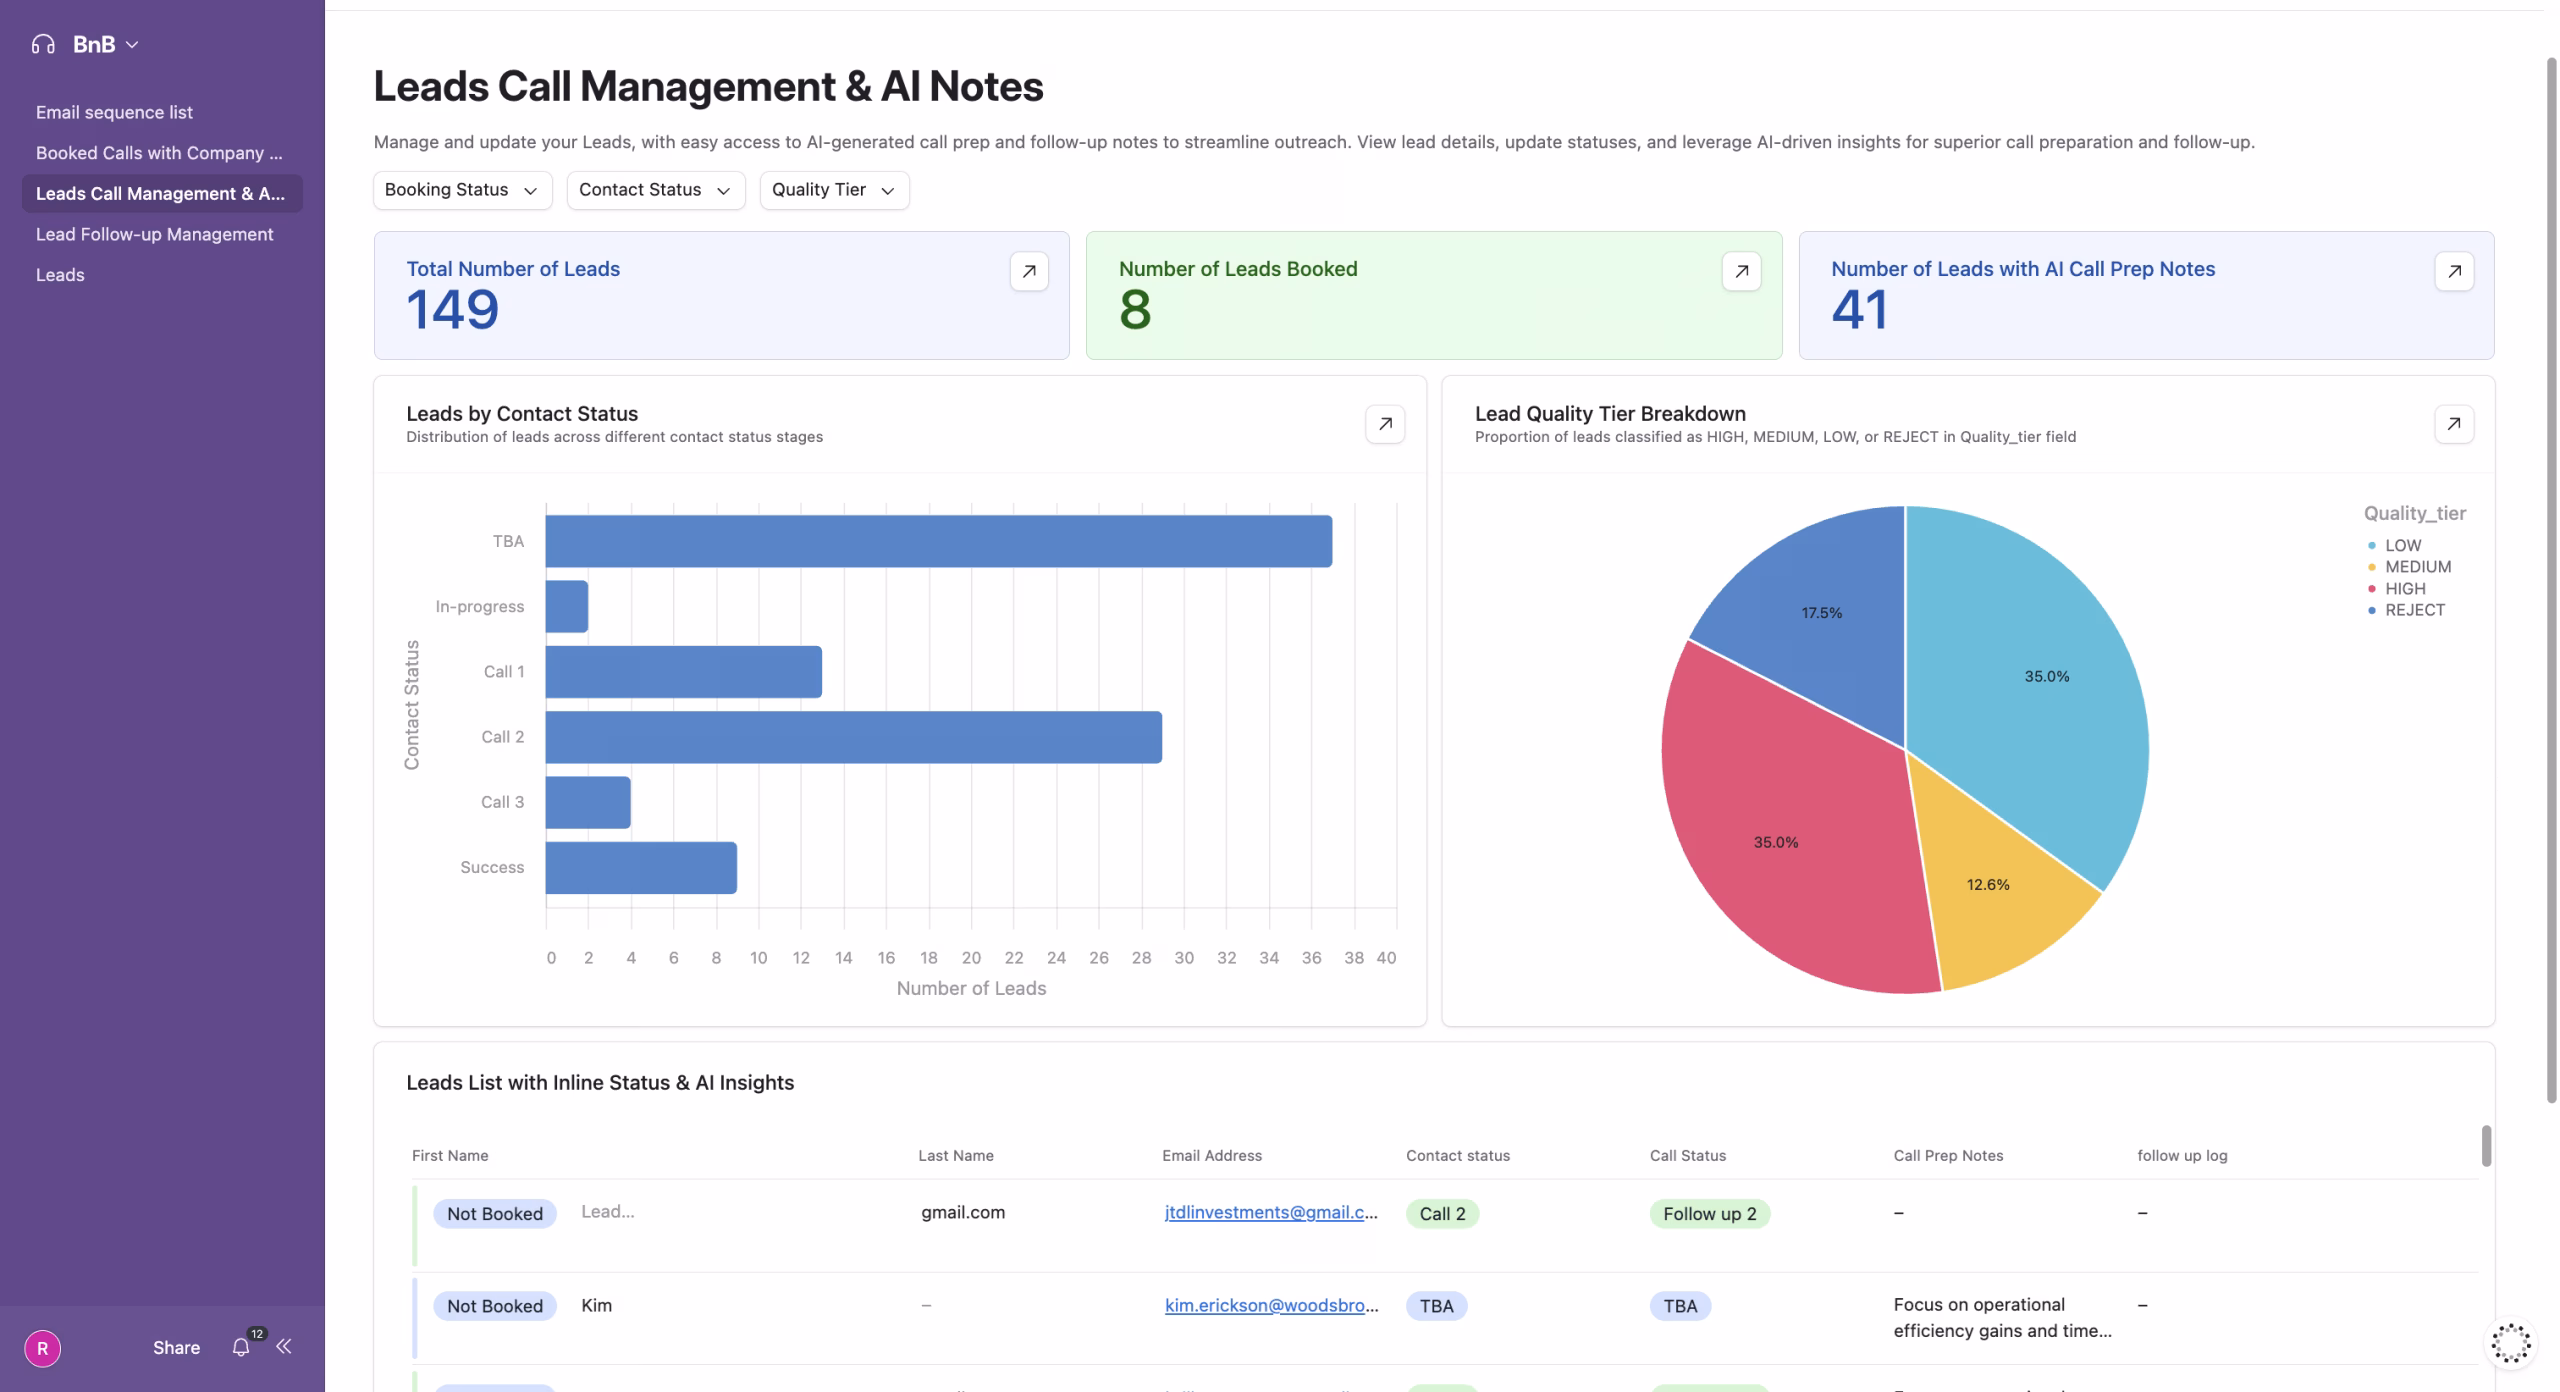Expand the Total Number of Leads card
2560x1392 pixels.
[x=1028, y=271]
